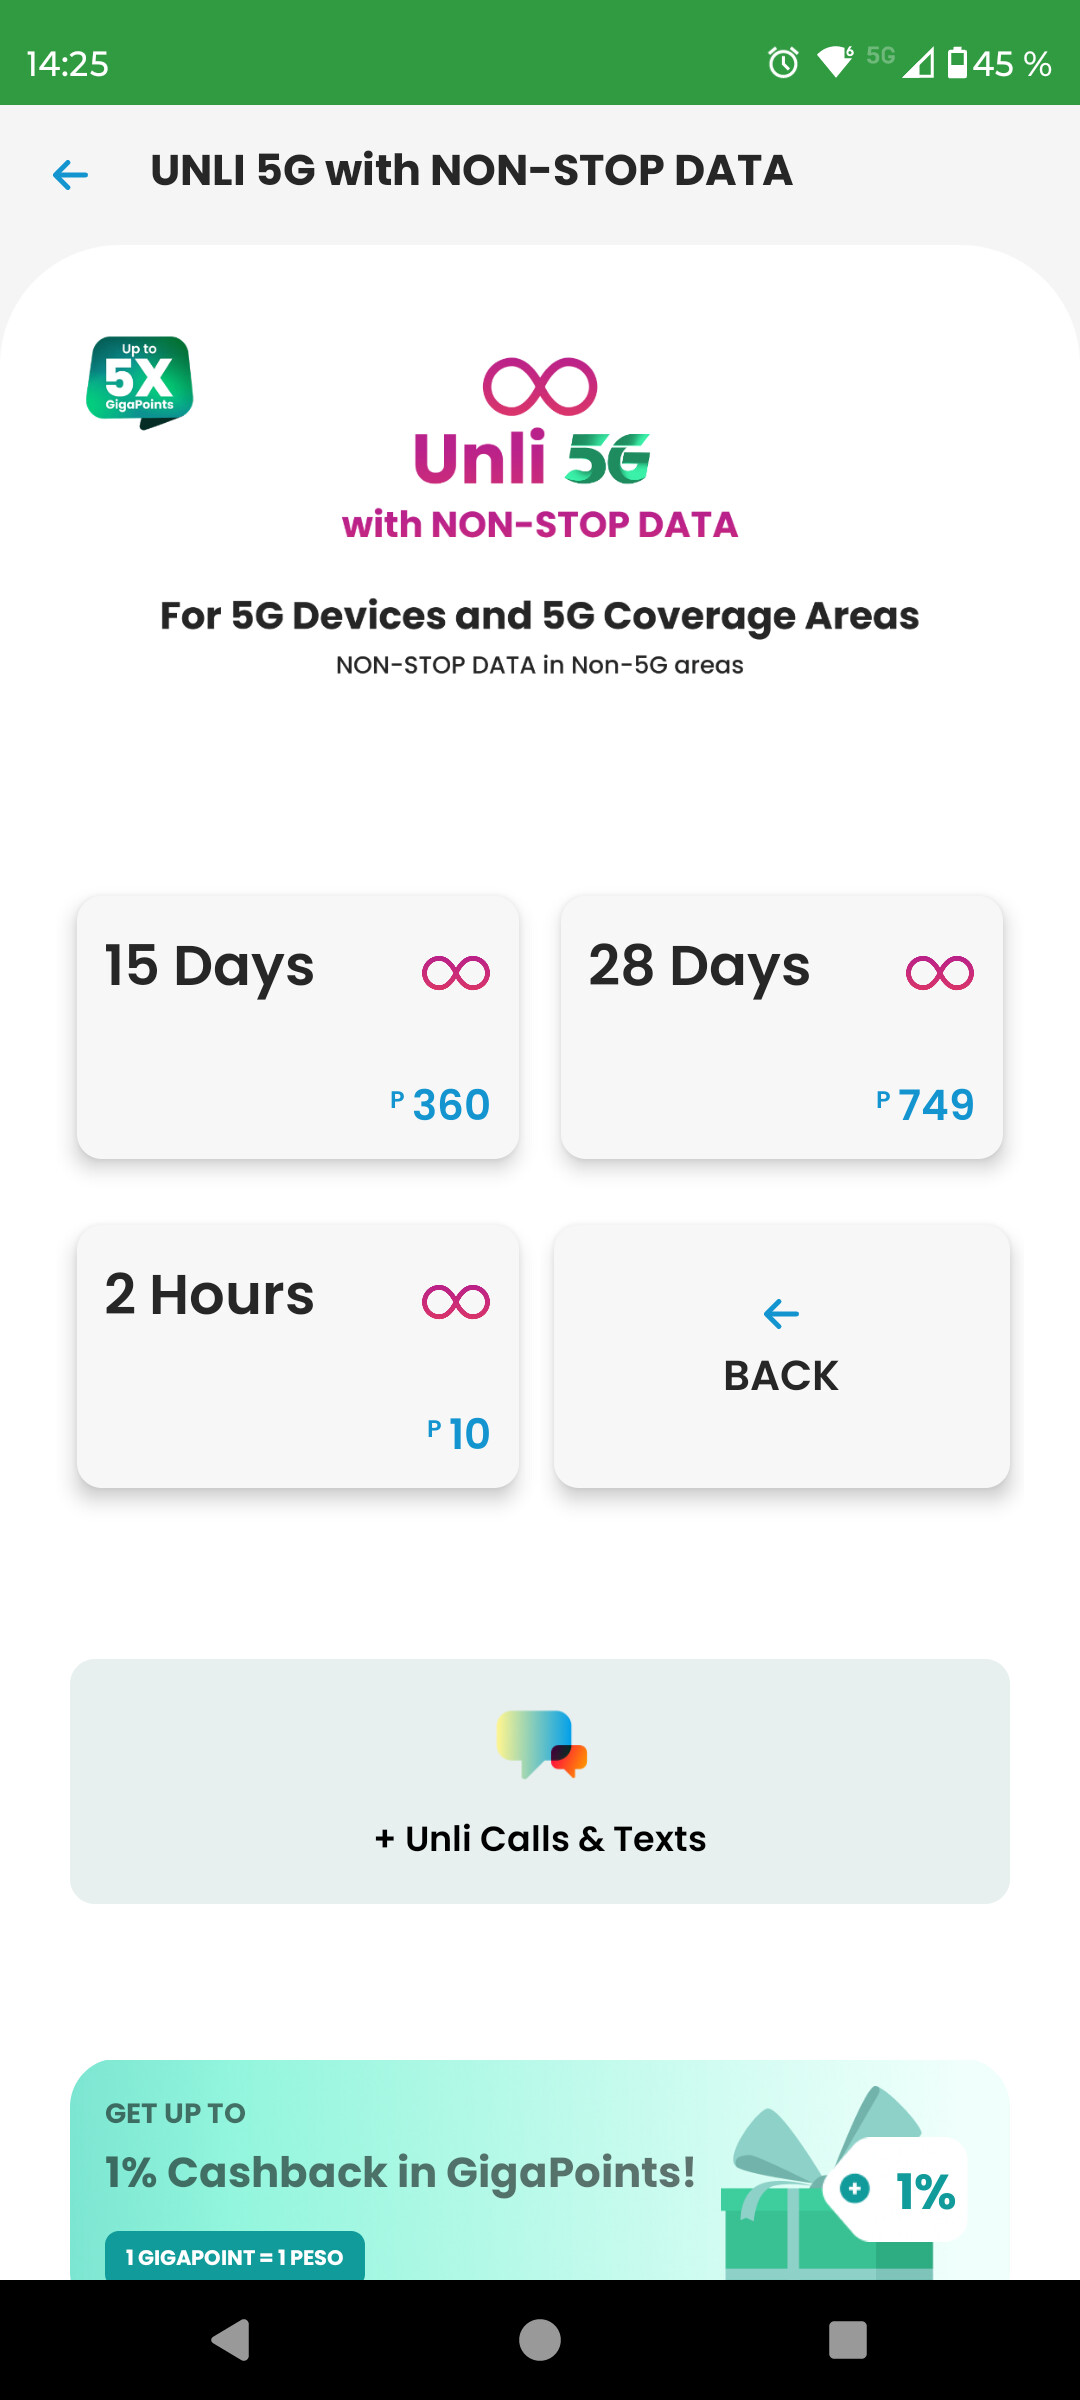Tap the 1% plus badge on gift
Image resolution: width=1080 pixels, height=2400 pixels.
coord(898,2190)
